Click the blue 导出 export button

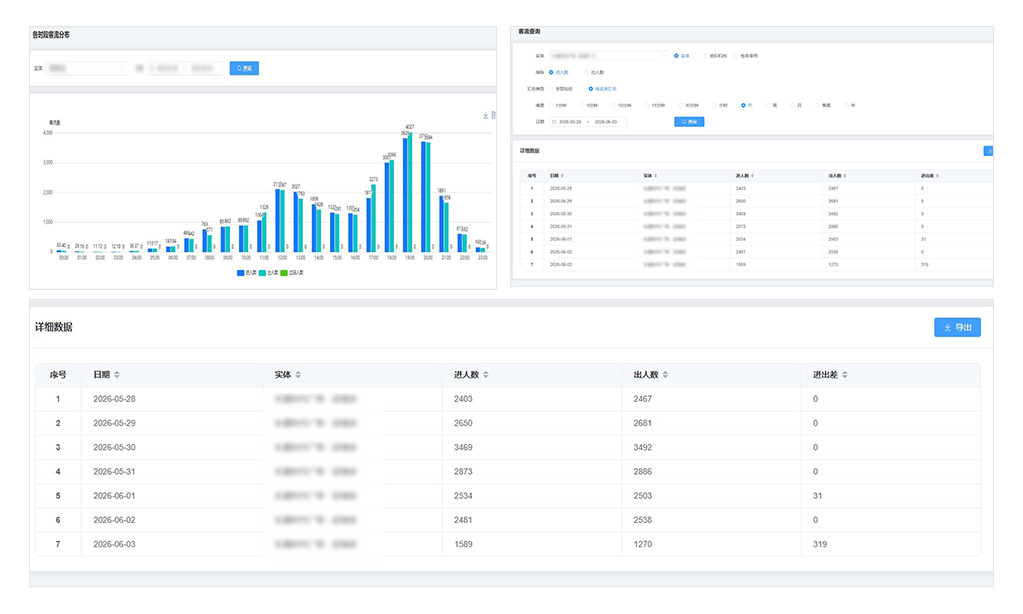(957, 327)
